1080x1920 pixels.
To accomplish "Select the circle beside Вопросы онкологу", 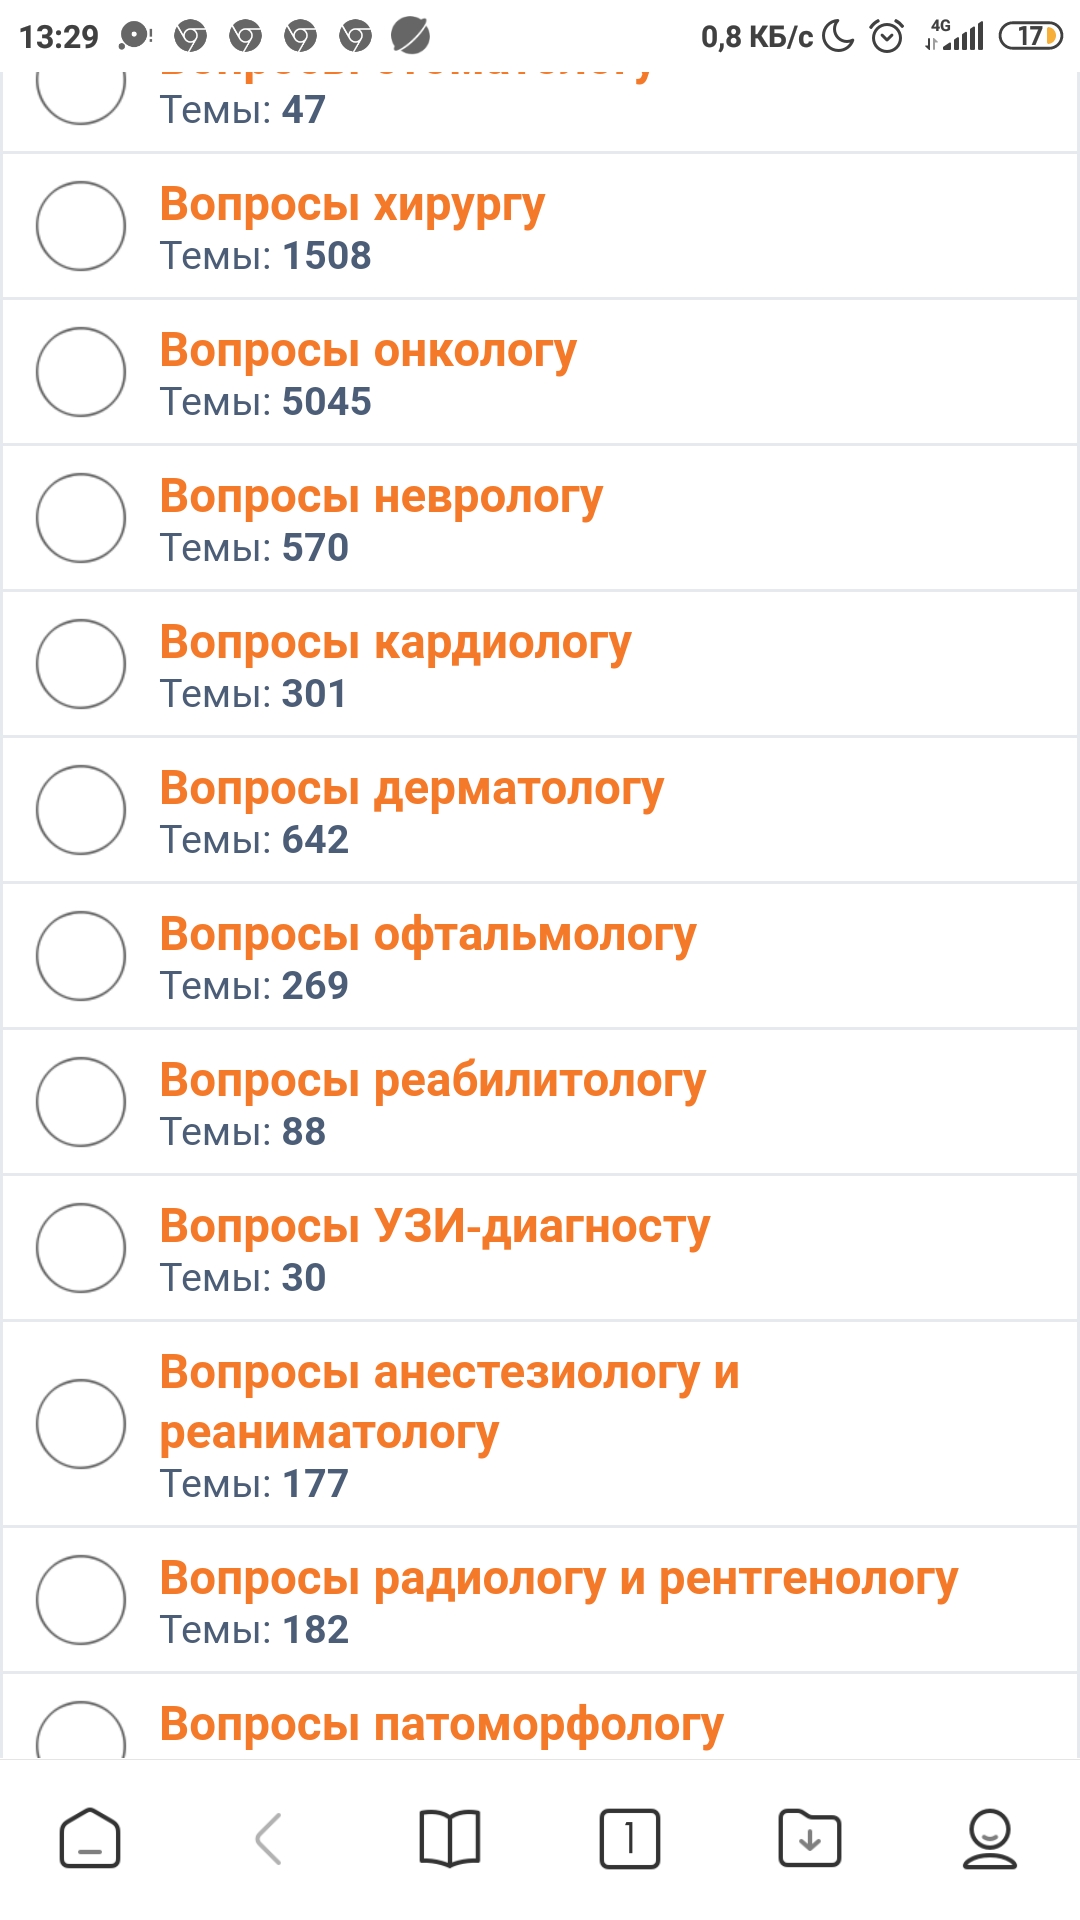I will click(81, 372).
